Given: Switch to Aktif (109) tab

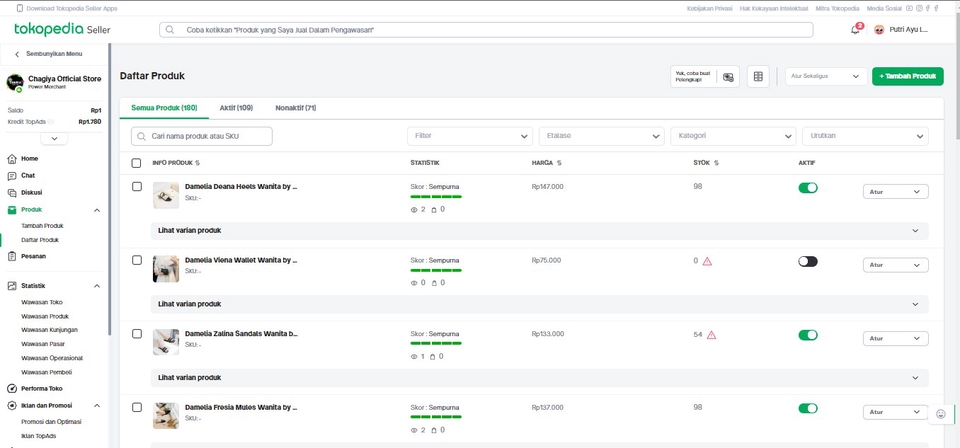Looking at the screenshot, I should click(236, 108).
